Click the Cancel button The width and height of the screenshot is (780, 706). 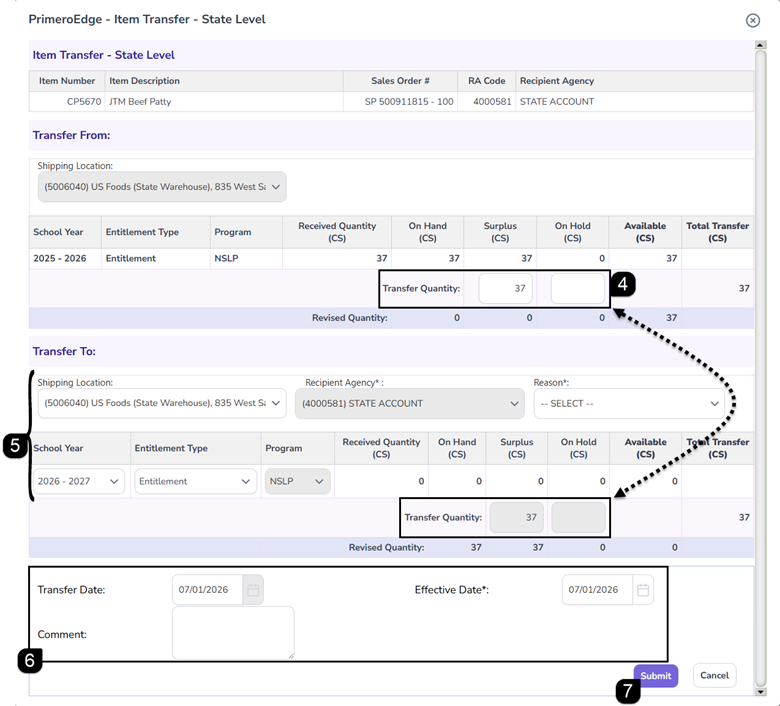pos(714,676)
